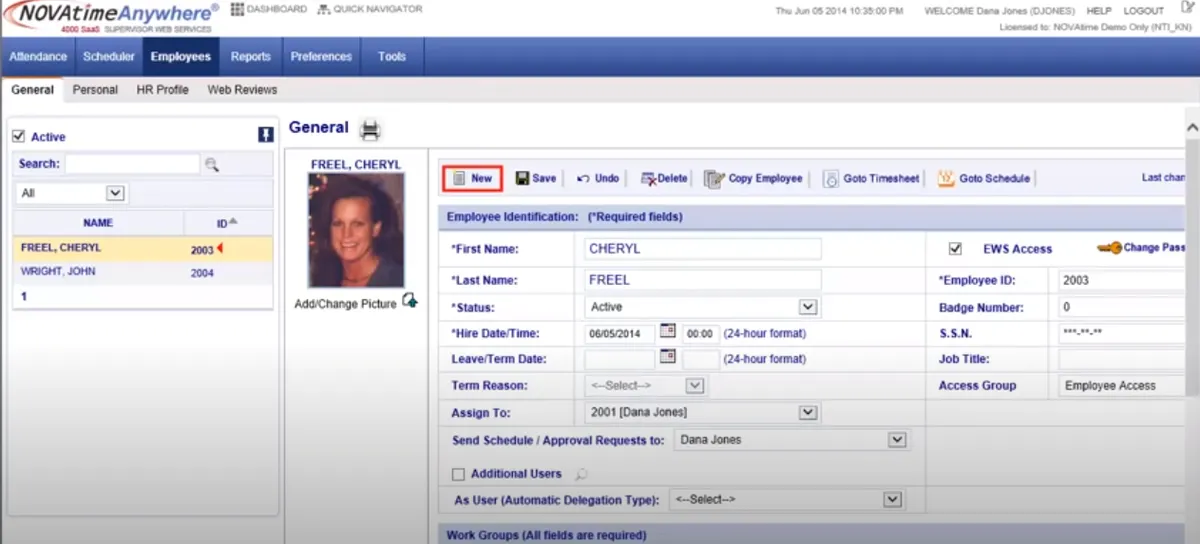Image resolution: width=1200 pixels, height=544 pixels.
Task: Click the Delete employee toolbar icon
Action: click(649, 178)
